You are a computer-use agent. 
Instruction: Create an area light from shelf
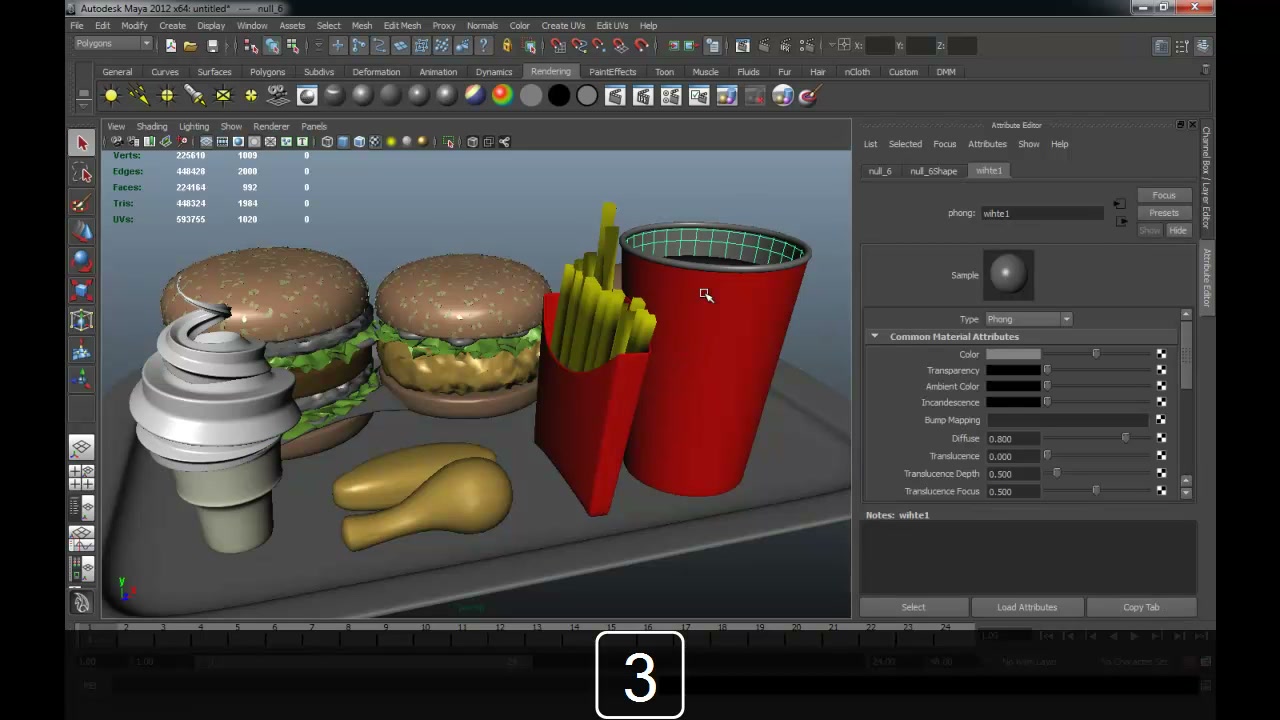[x=223, y=96]
